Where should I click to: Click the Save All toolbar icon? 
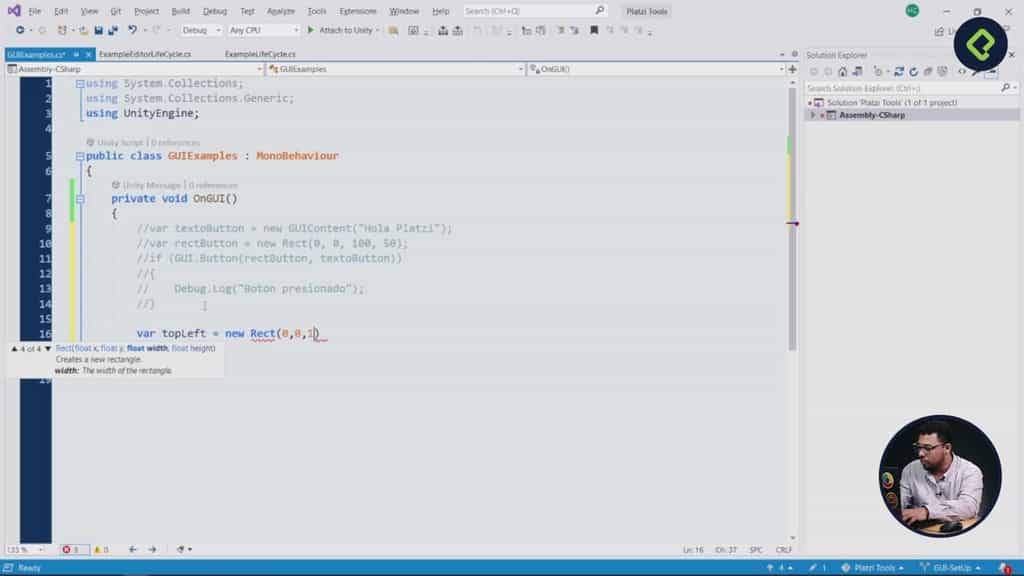point(114,30)
